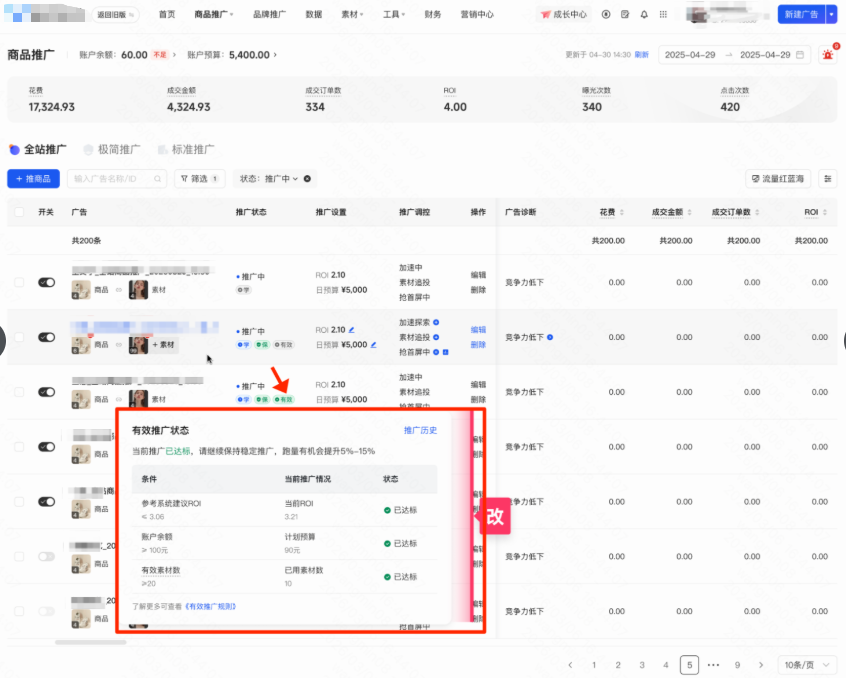Open the 财务 menu item
The width and height of the screenshot is (846, 678).
point(433,15)
